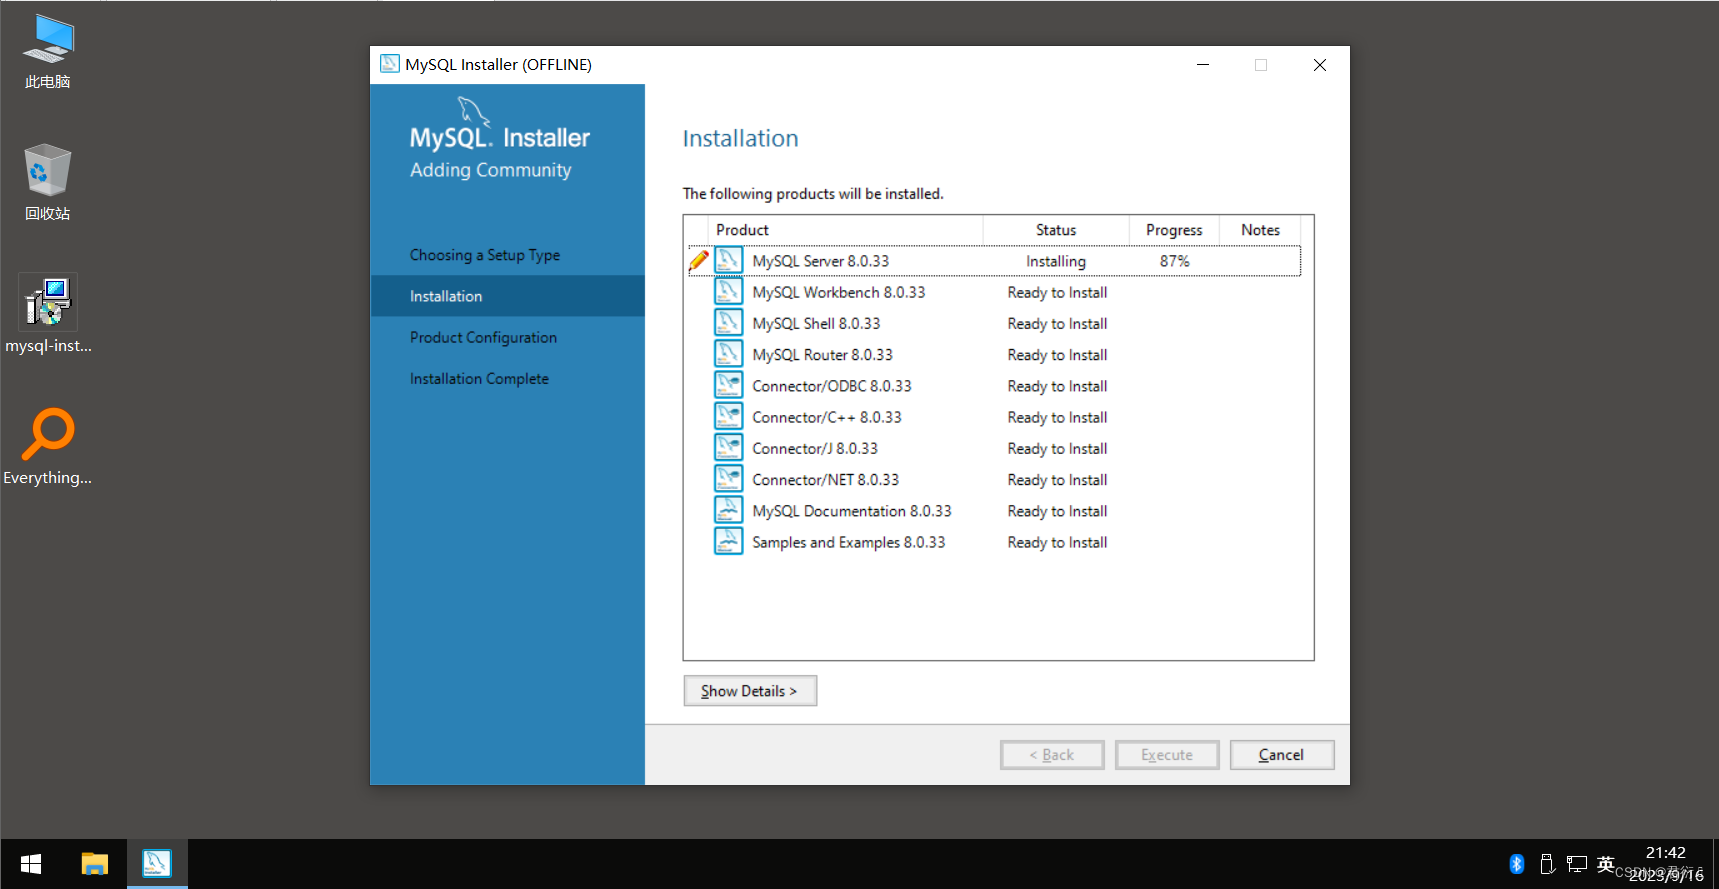Click the MySQL Installer title bar icon
The height and width of the screenshot is (889, 1719).
[390, 64]
